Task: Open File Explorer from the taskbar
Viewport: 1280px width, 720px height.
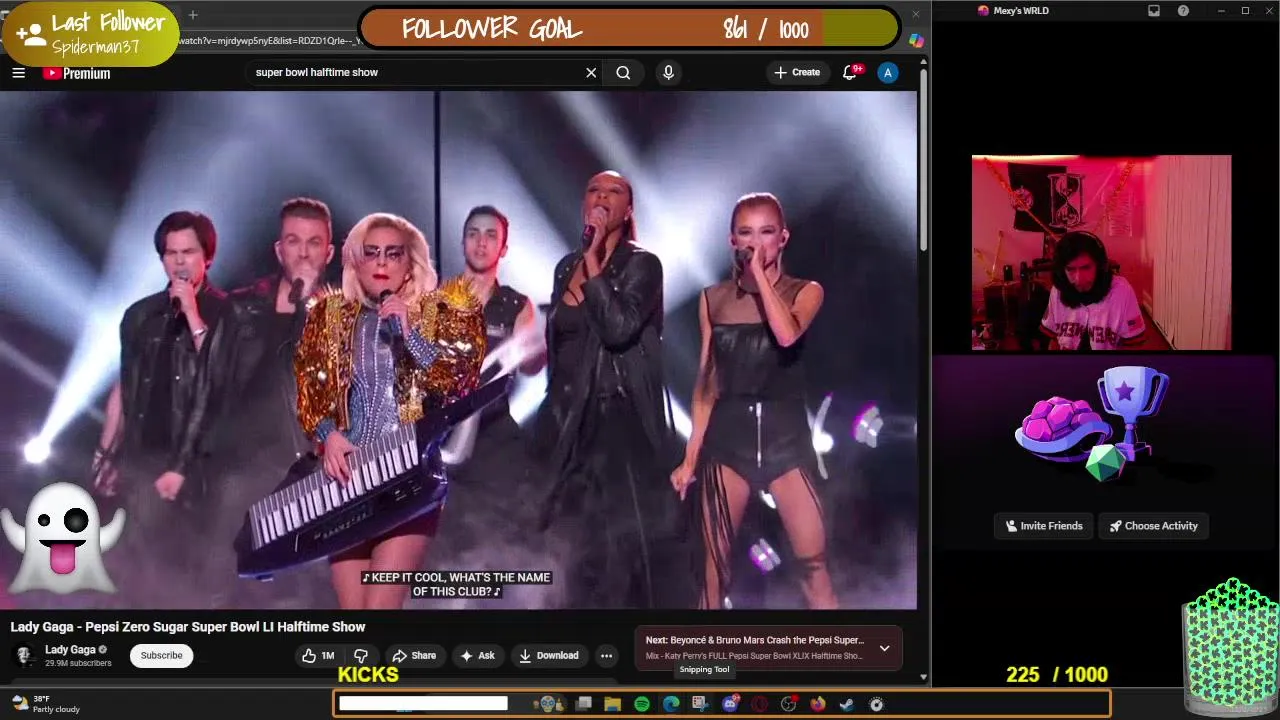Action: pos(612,704)
